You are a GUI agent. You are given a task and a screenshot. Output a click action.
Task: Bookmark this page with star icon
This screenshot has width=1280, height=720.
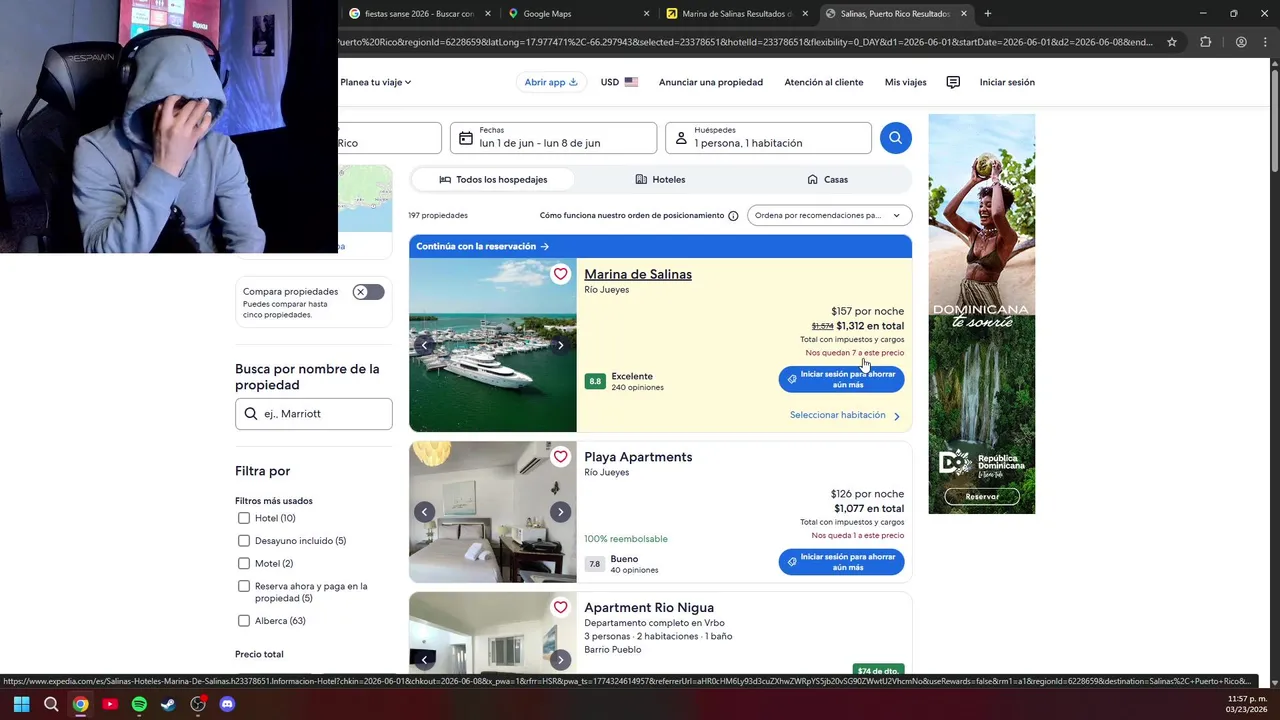tap(1172, 42)
